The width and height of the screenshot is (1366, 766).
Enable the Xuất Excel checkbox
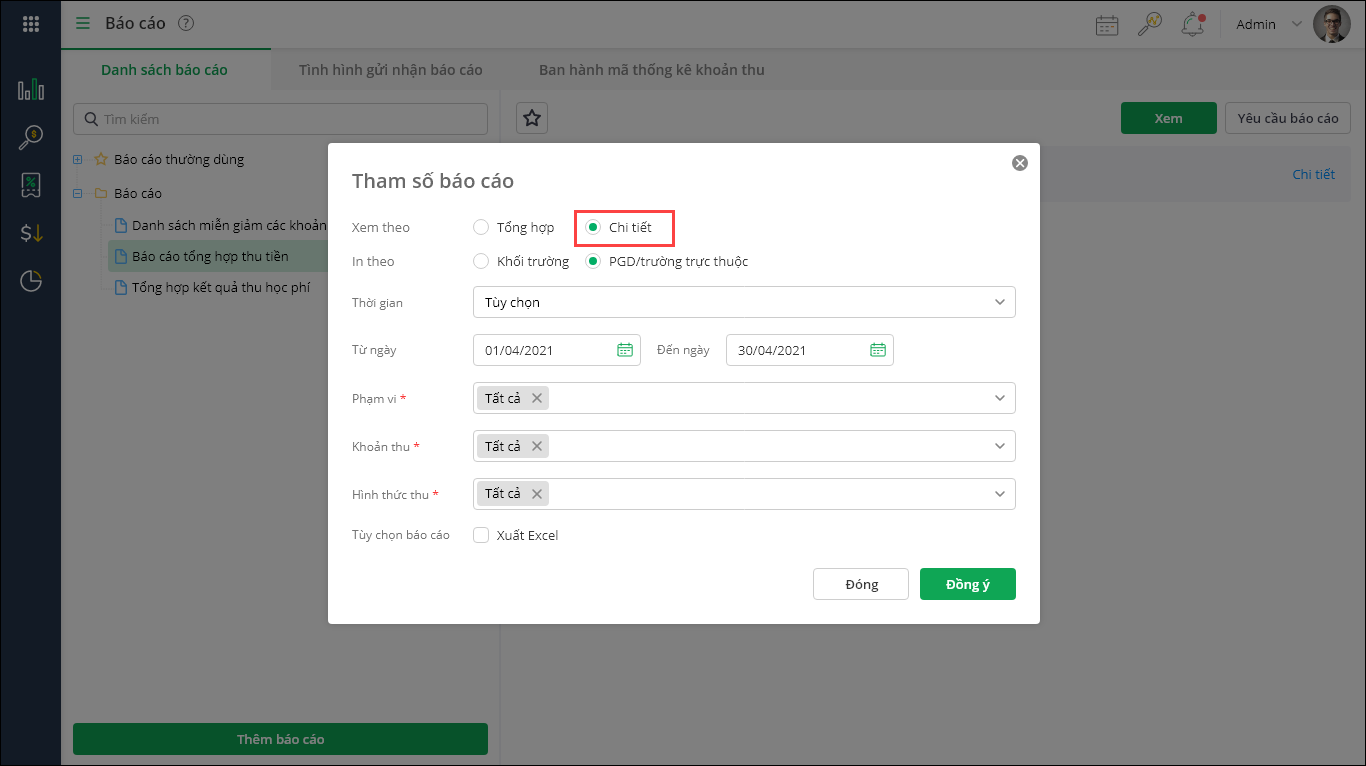(x=481, y=535)
